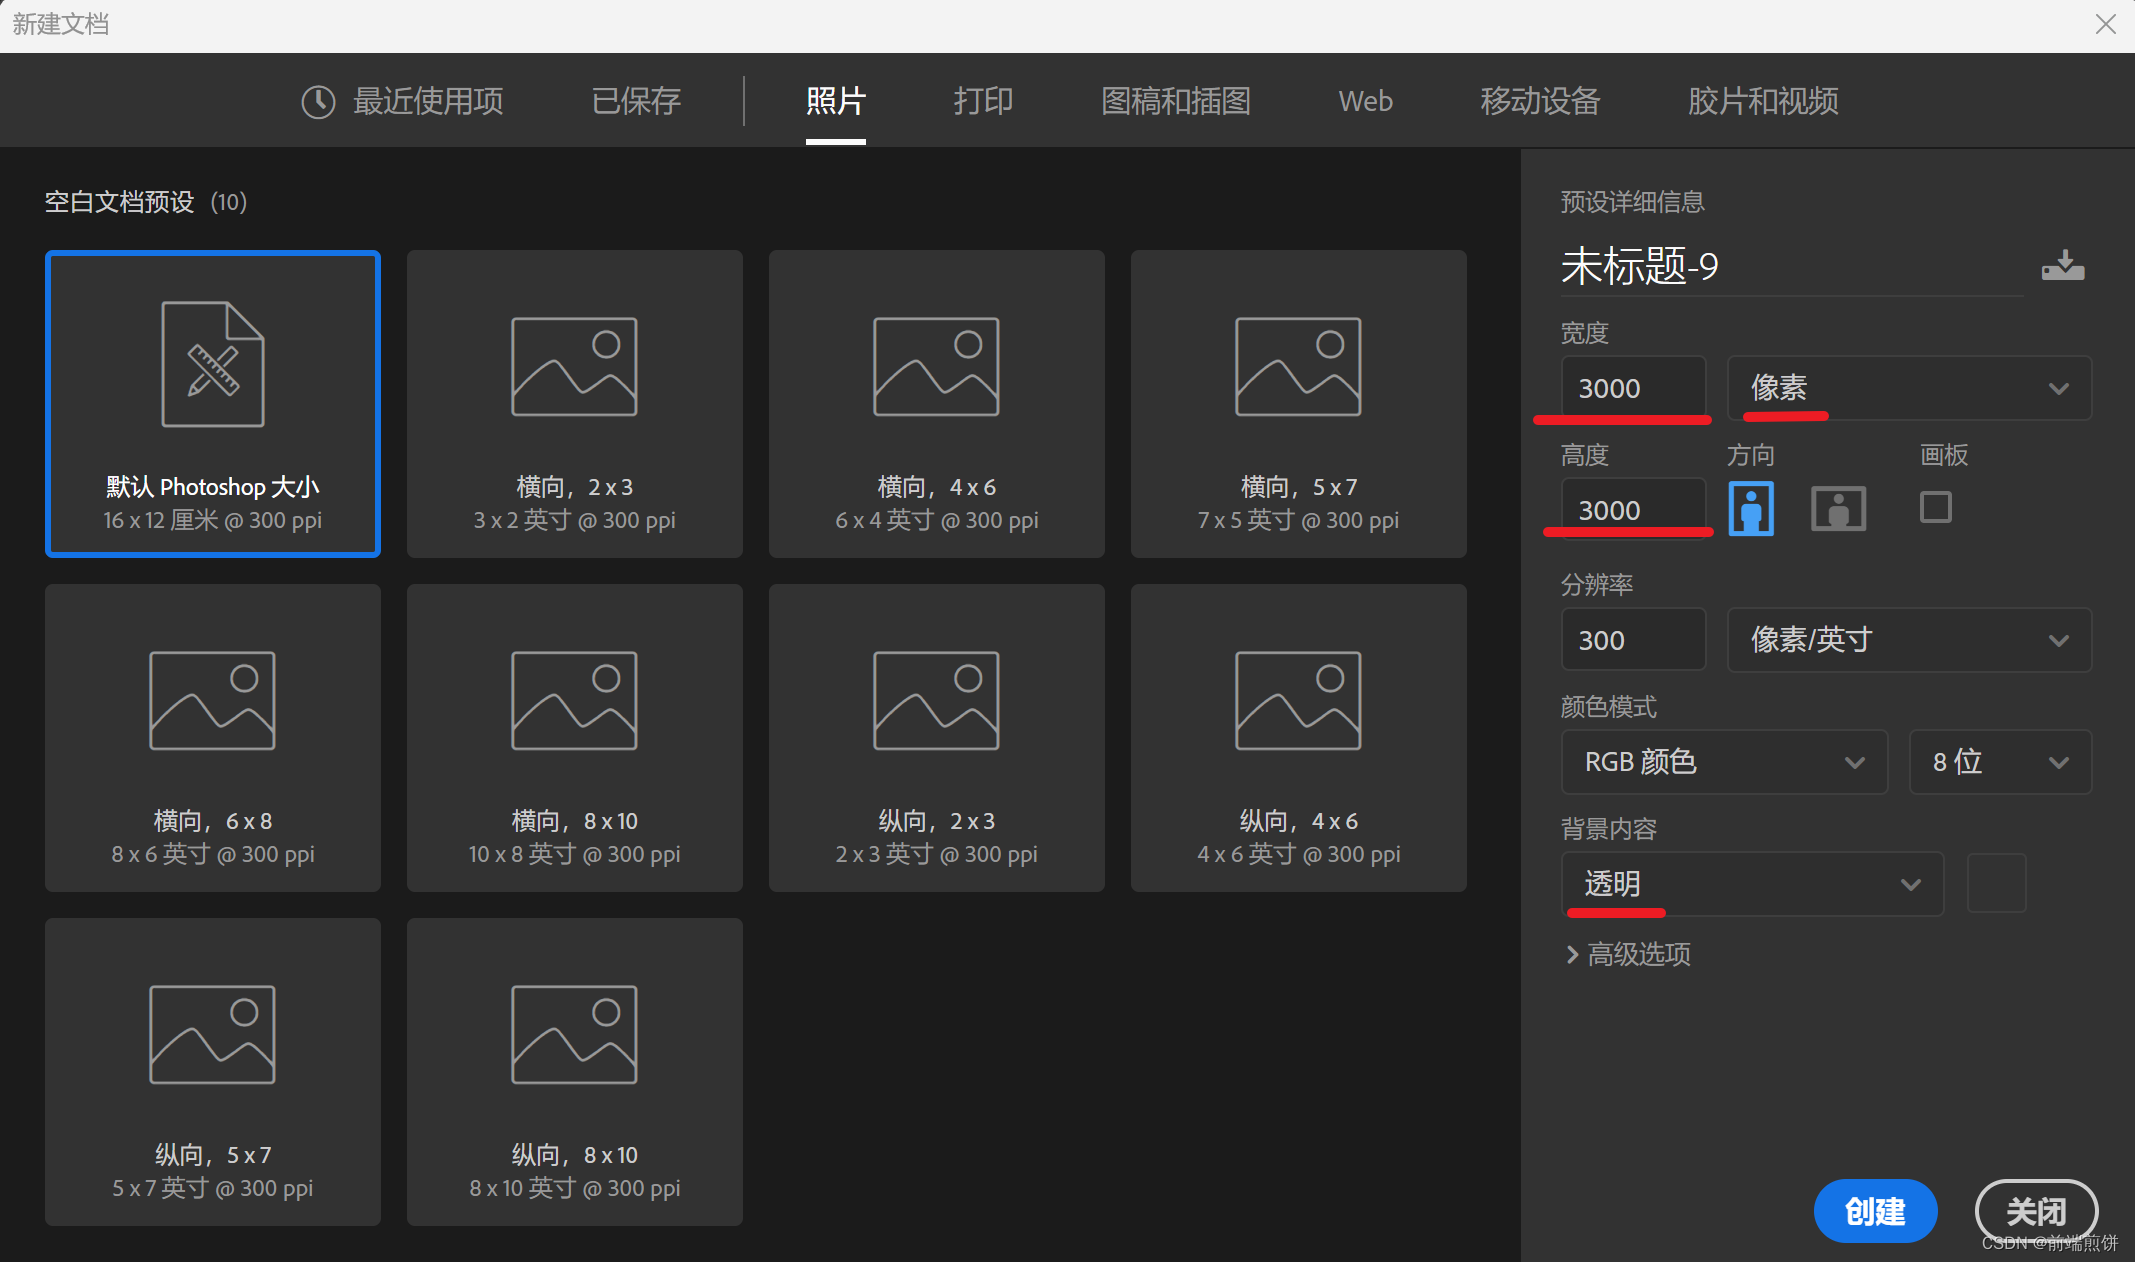Switch to the 打印 tab

(983, 101)
